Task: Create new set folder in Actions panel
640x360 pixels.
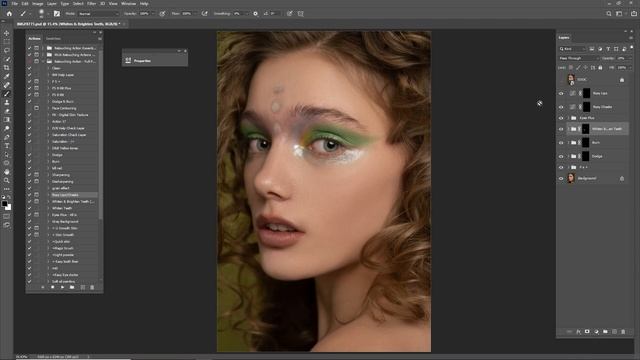Action: coord(72,287)
